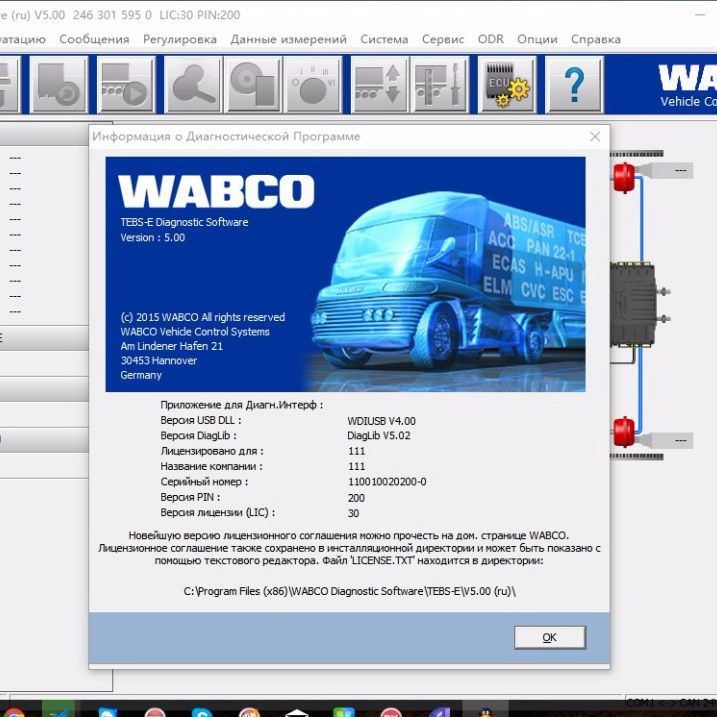717x717 pixels.
Task: Open the Сервис menu
Action: [443, 39]
